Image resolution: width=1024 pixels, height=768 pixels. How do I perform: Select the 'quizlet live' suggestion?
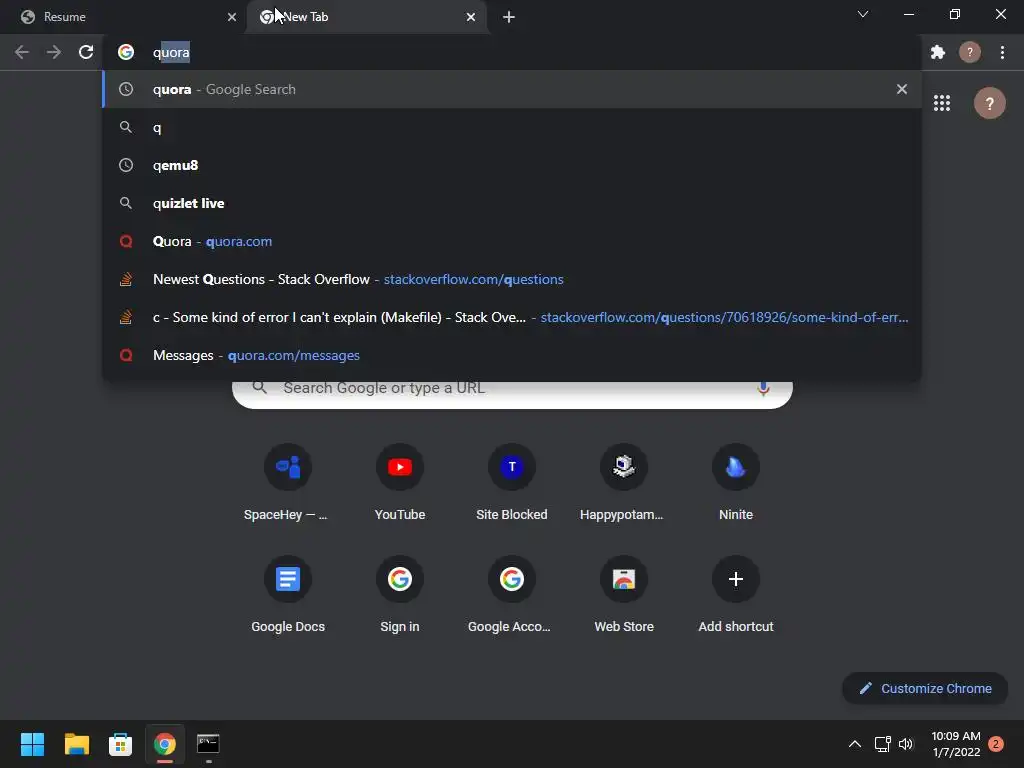pyautogui.click(x=512, y=203)
